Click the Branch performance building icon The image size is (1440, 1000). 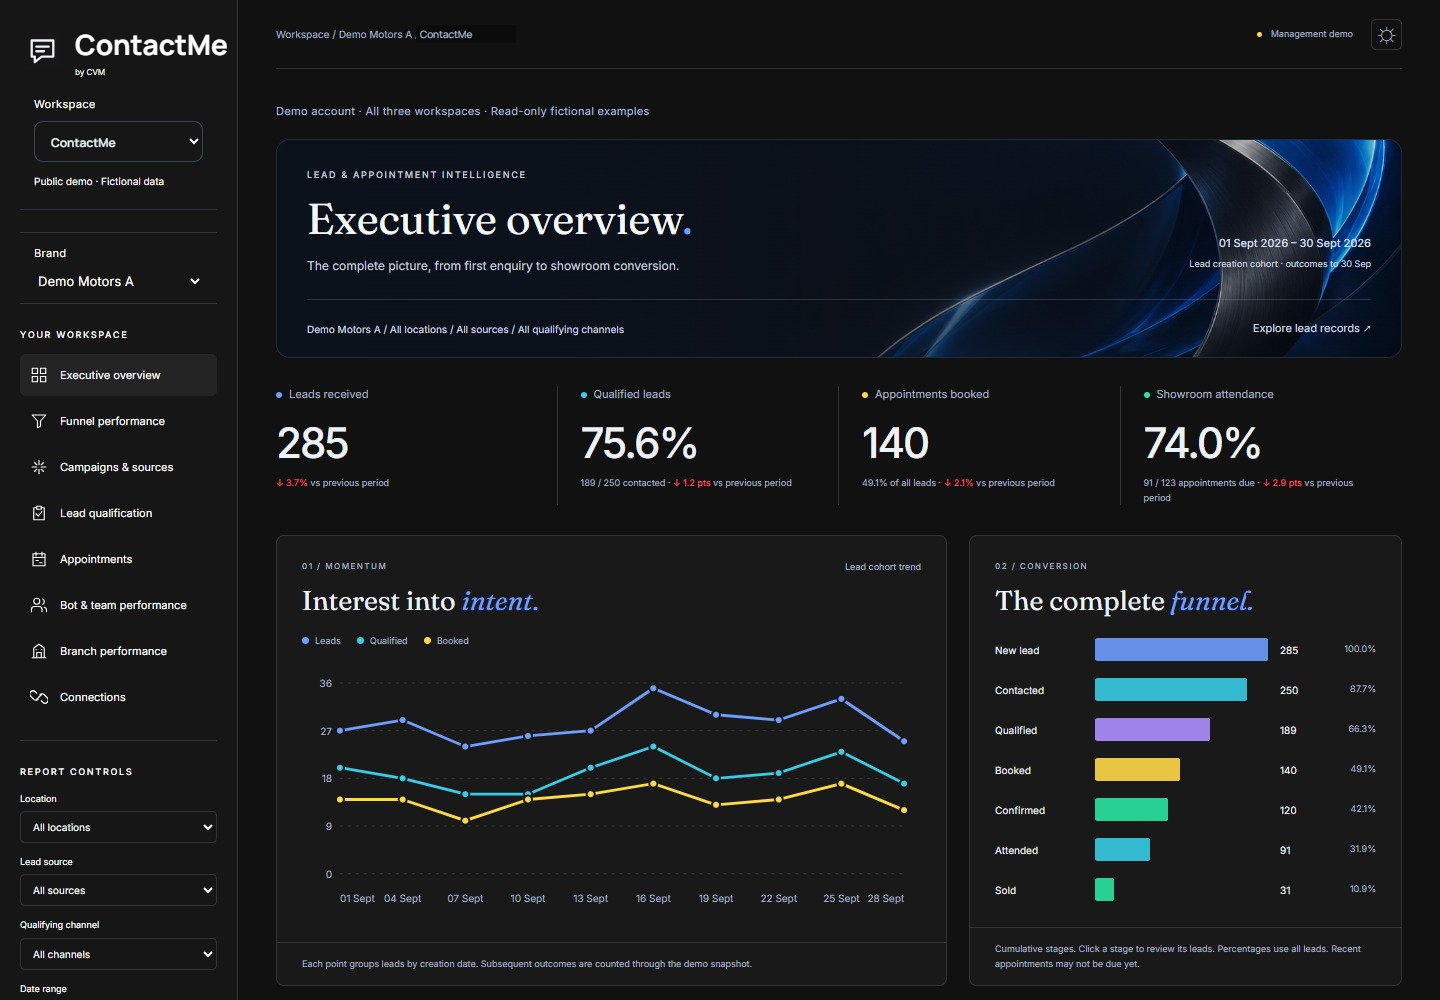coord(39,651)
